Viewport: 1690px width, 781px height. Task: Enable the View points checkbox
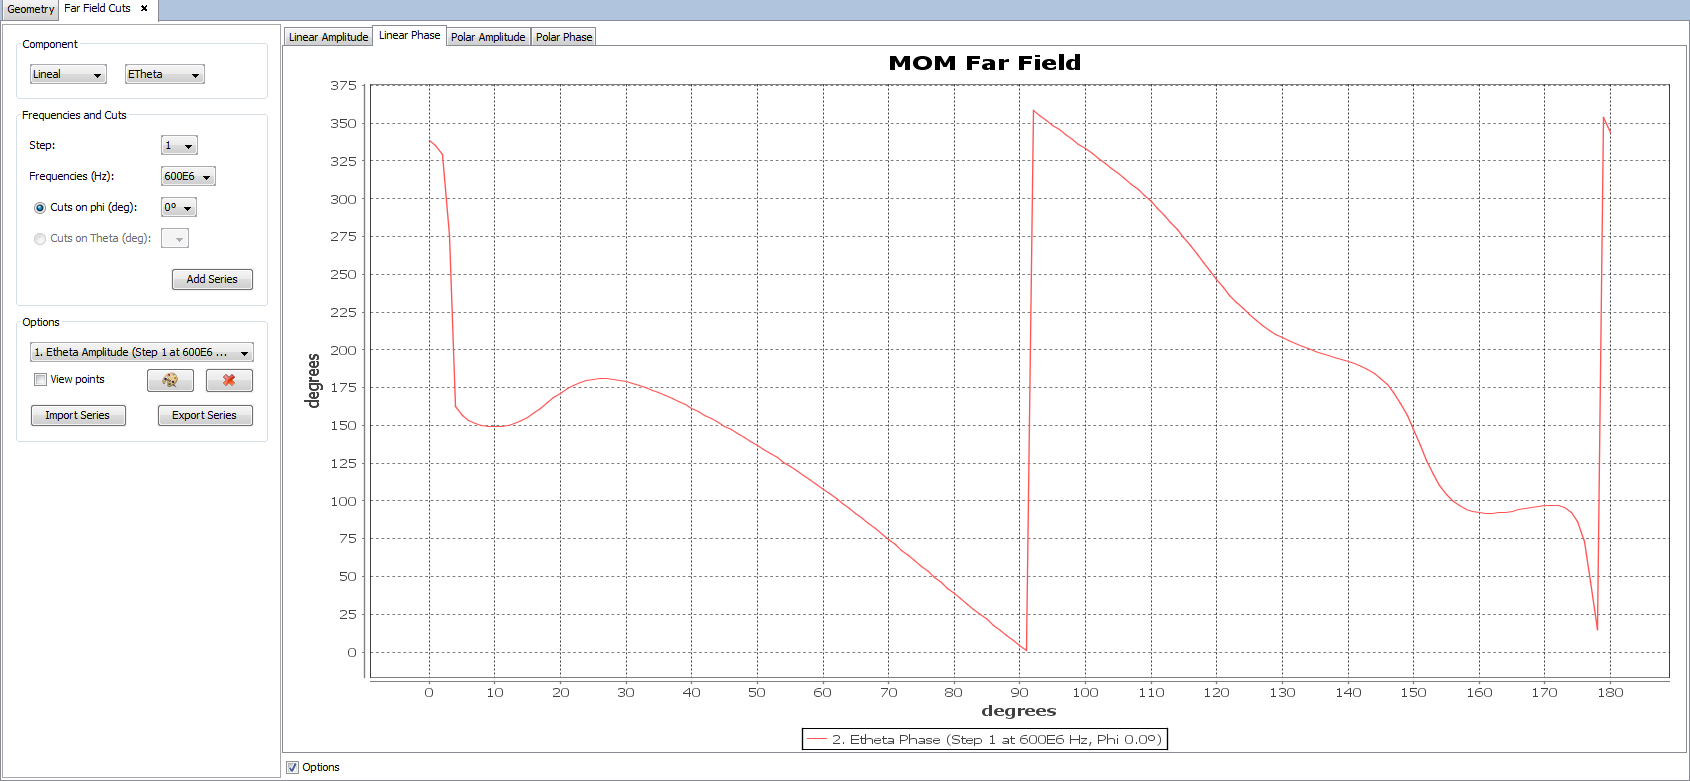coord(41,380)
